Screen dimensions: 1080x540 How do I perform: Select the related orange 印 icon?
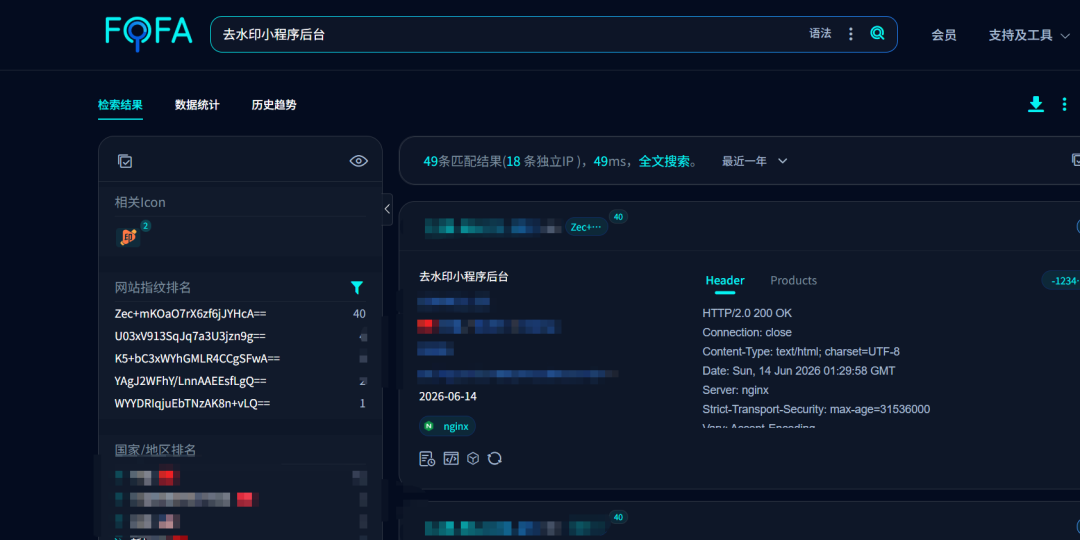click(x=128, y=238)
